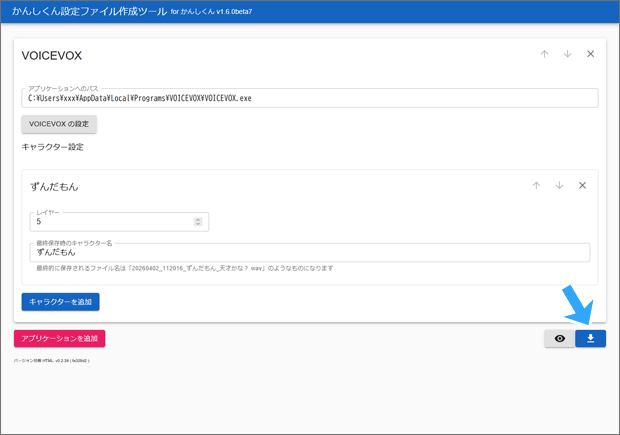Viewport: 620px width, 435px height.
Task: Remove the VOICEVOX application card
Action: [590, 54]
